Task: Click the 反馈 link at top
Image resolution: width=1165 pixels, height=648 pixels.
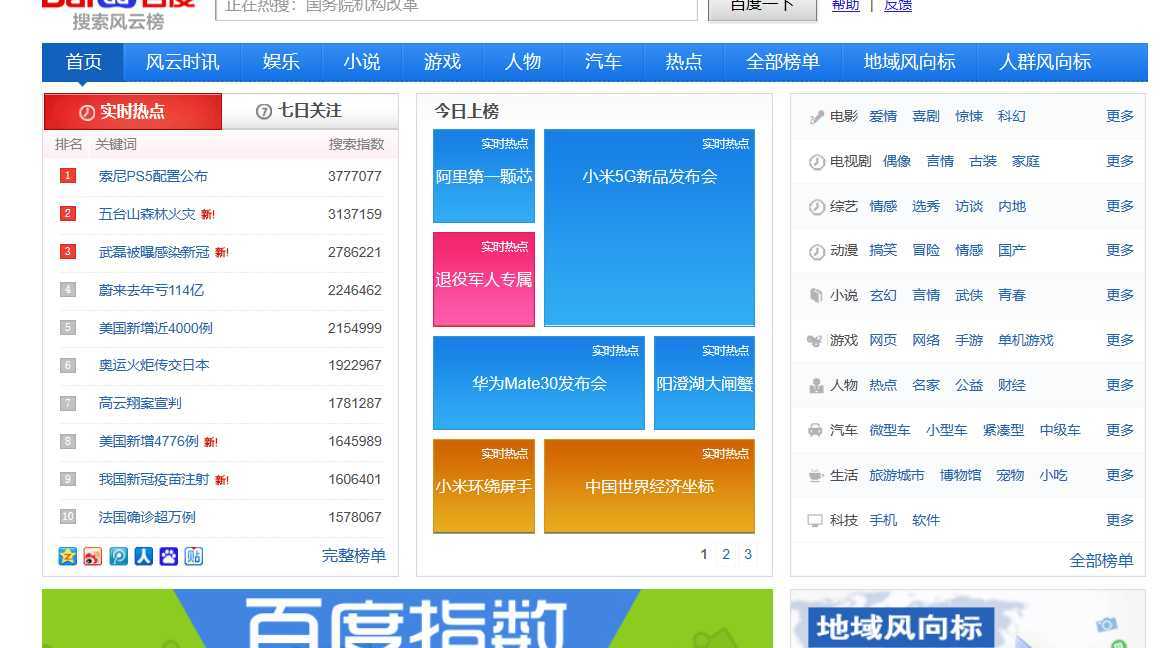Action: (898, 6)
